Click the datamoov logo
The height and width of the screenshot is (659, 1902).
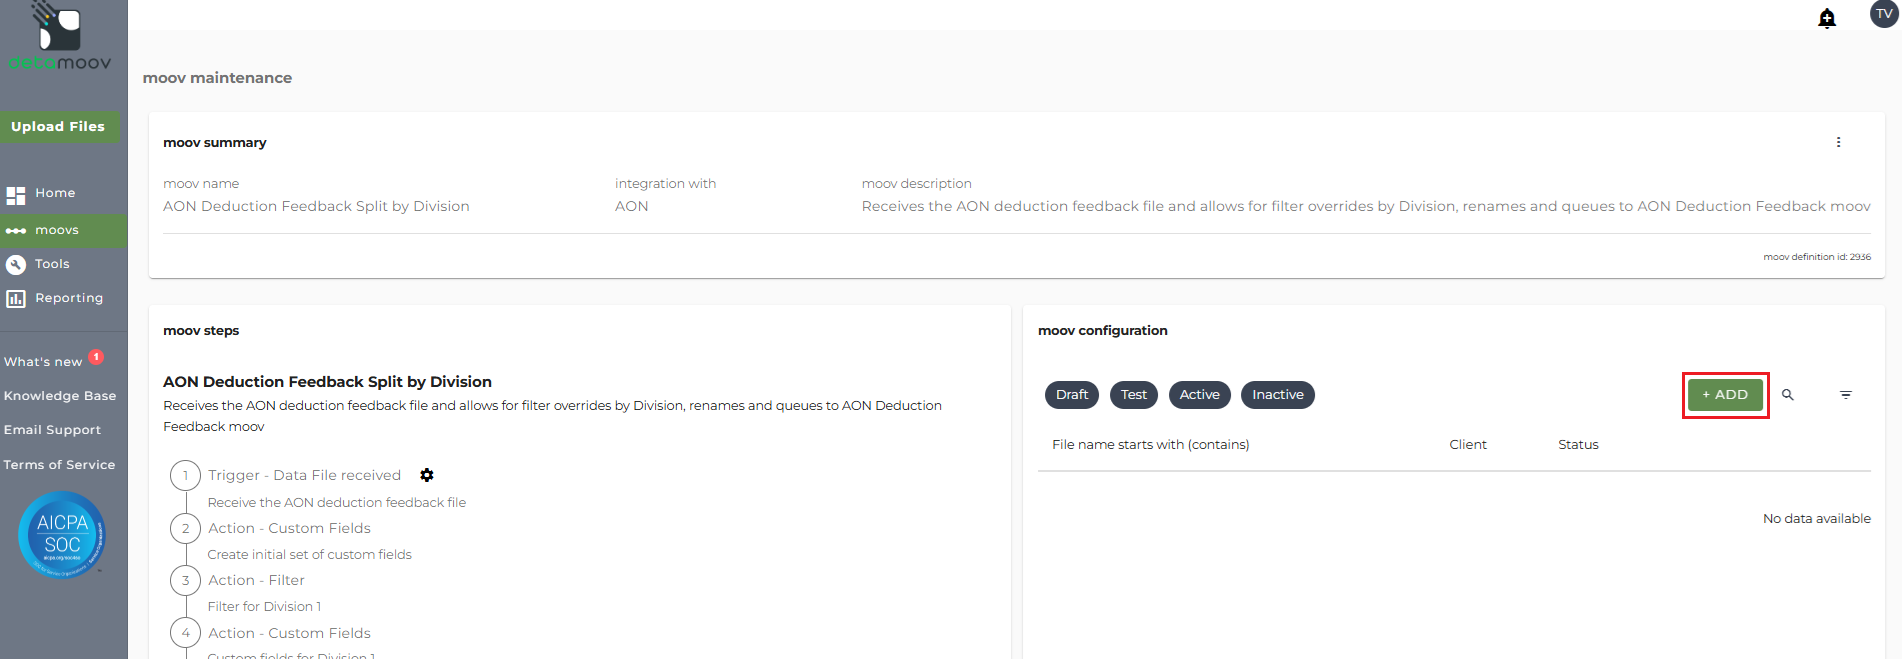click(60, 37)
